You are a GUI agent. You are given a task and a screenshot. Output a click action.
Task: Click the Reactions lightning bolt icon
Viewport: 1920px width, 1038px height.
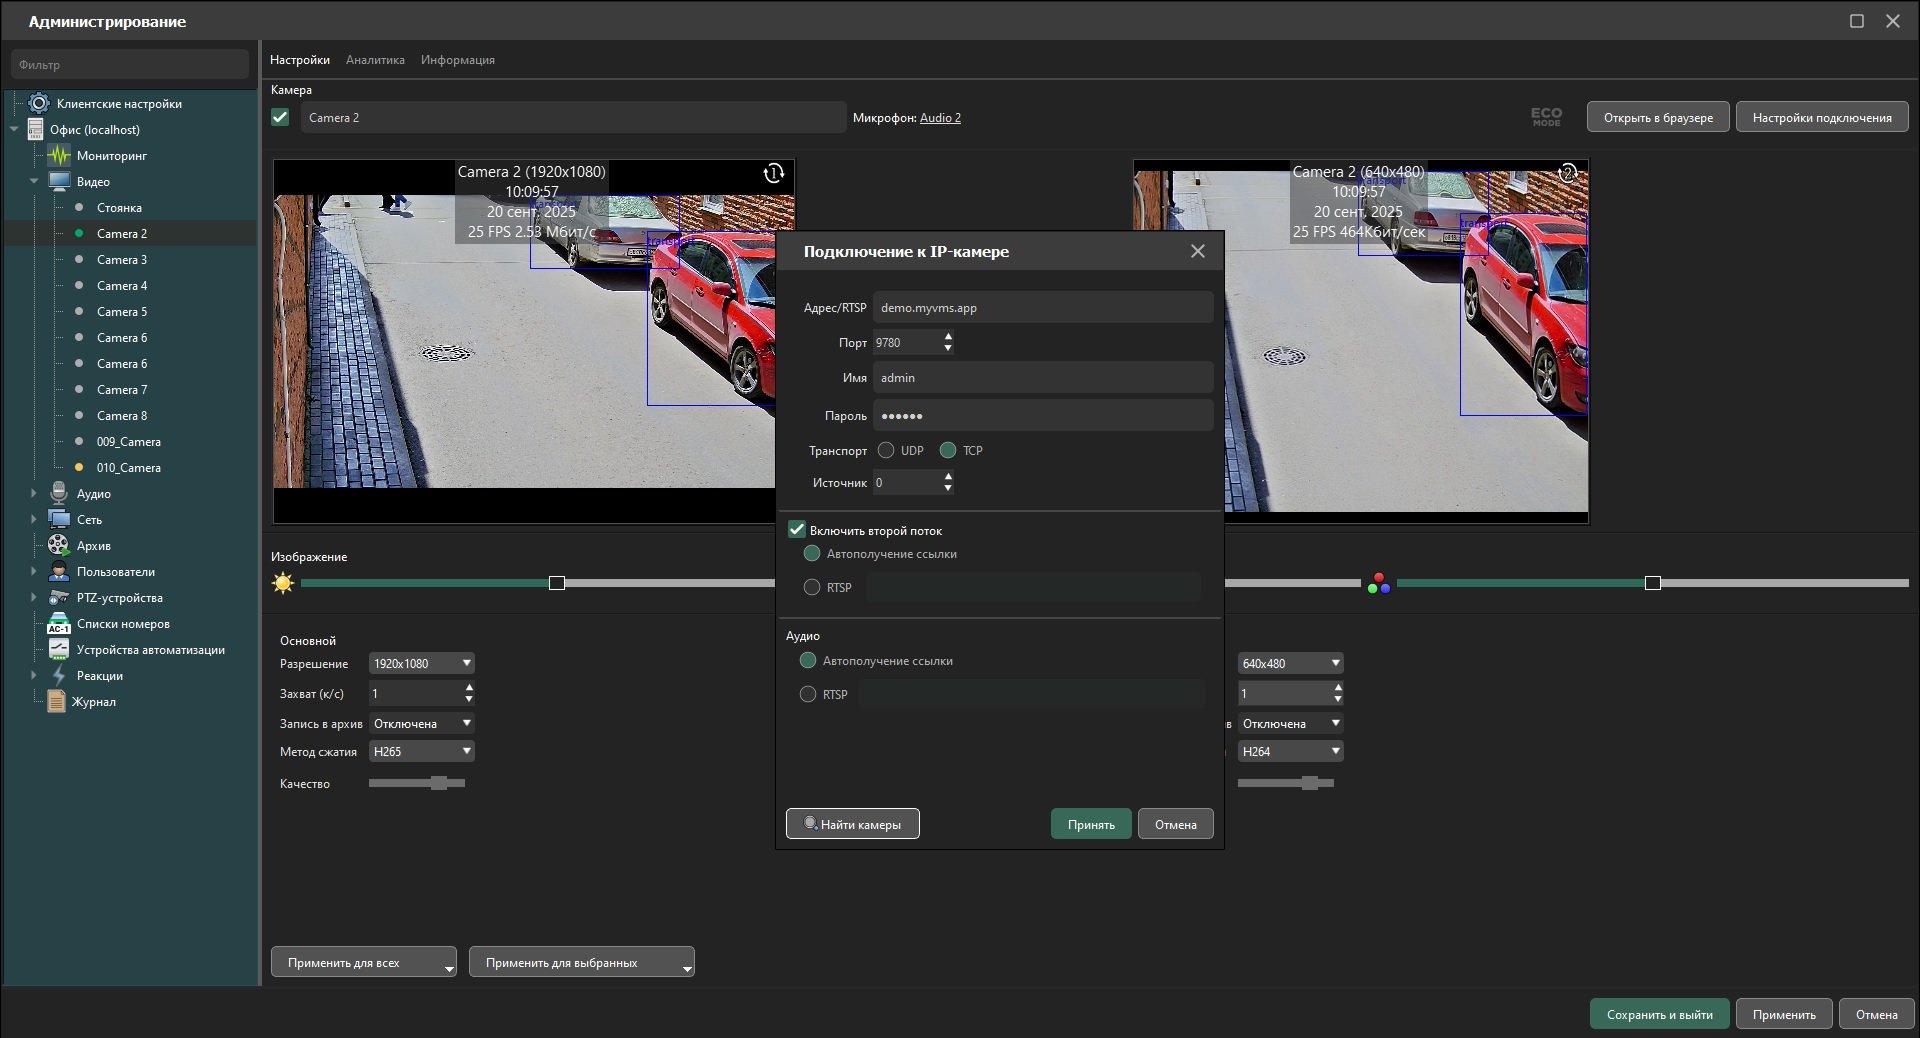59,676
